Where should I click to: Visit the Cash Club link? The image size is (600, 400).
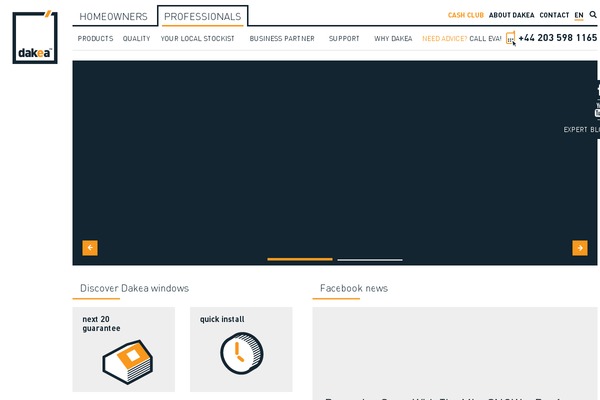tap(465, 16)
